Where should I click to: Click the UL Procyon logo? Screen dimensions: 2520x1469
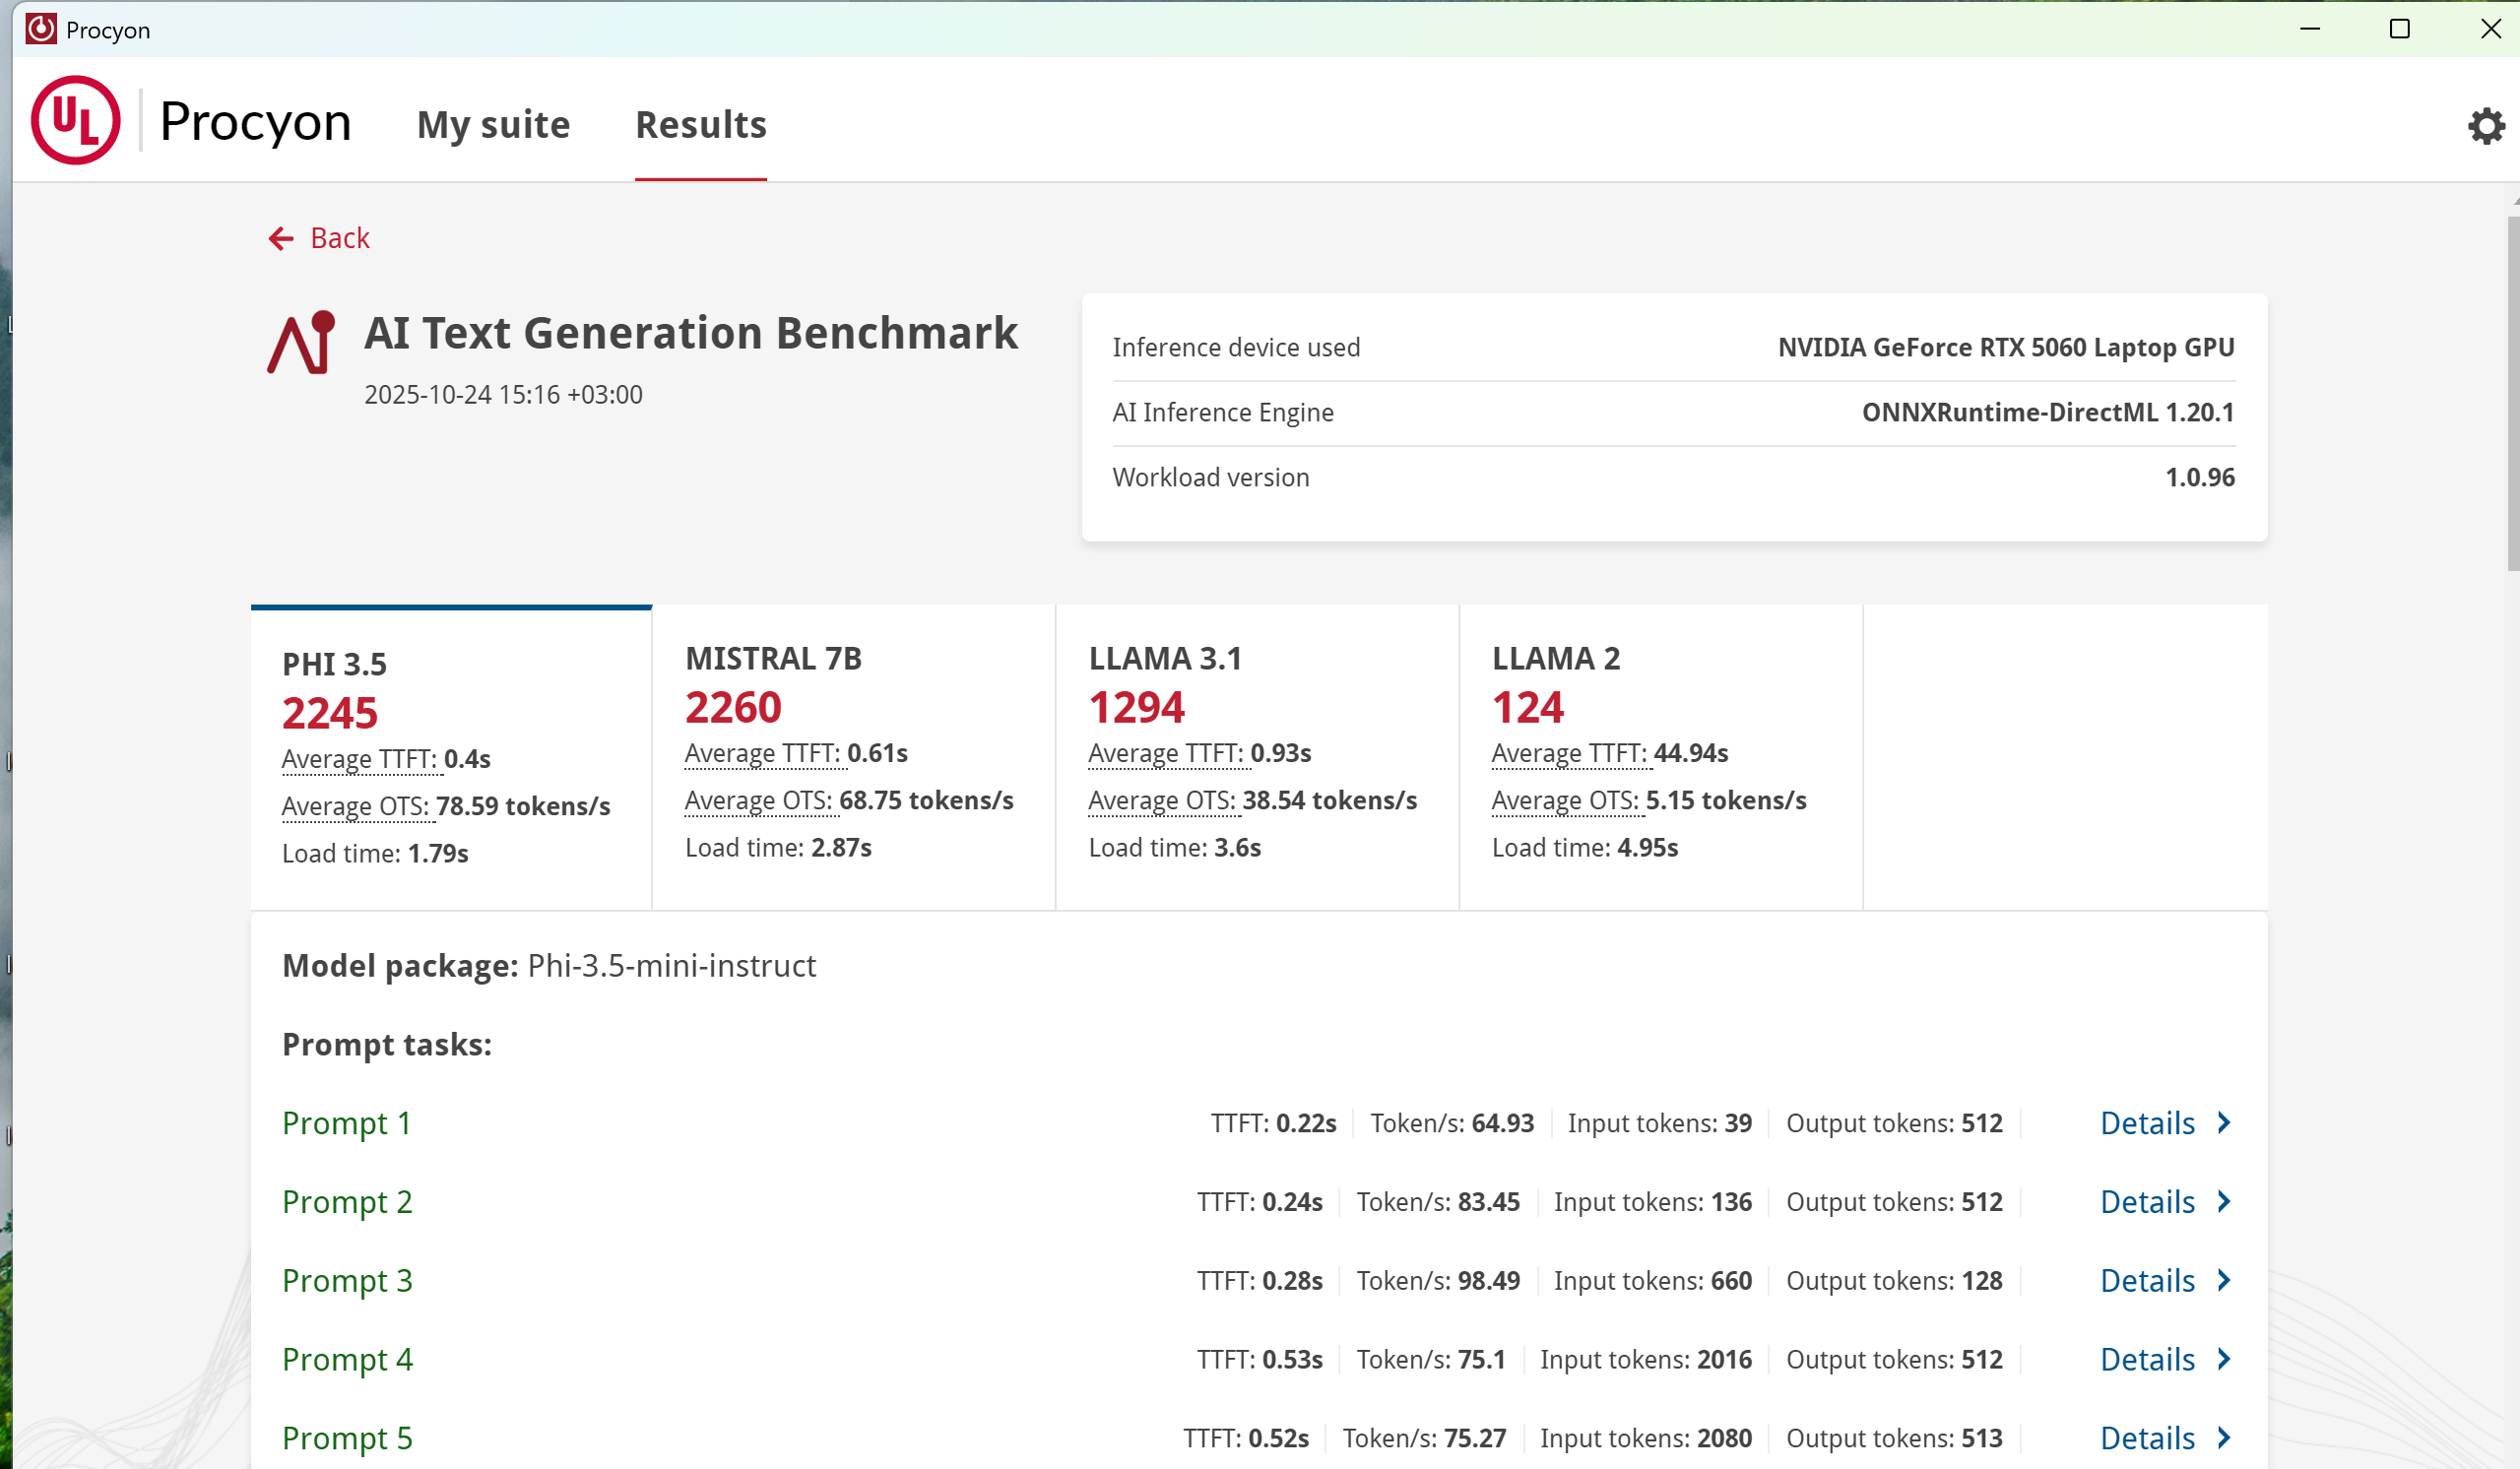click(76, 121)
